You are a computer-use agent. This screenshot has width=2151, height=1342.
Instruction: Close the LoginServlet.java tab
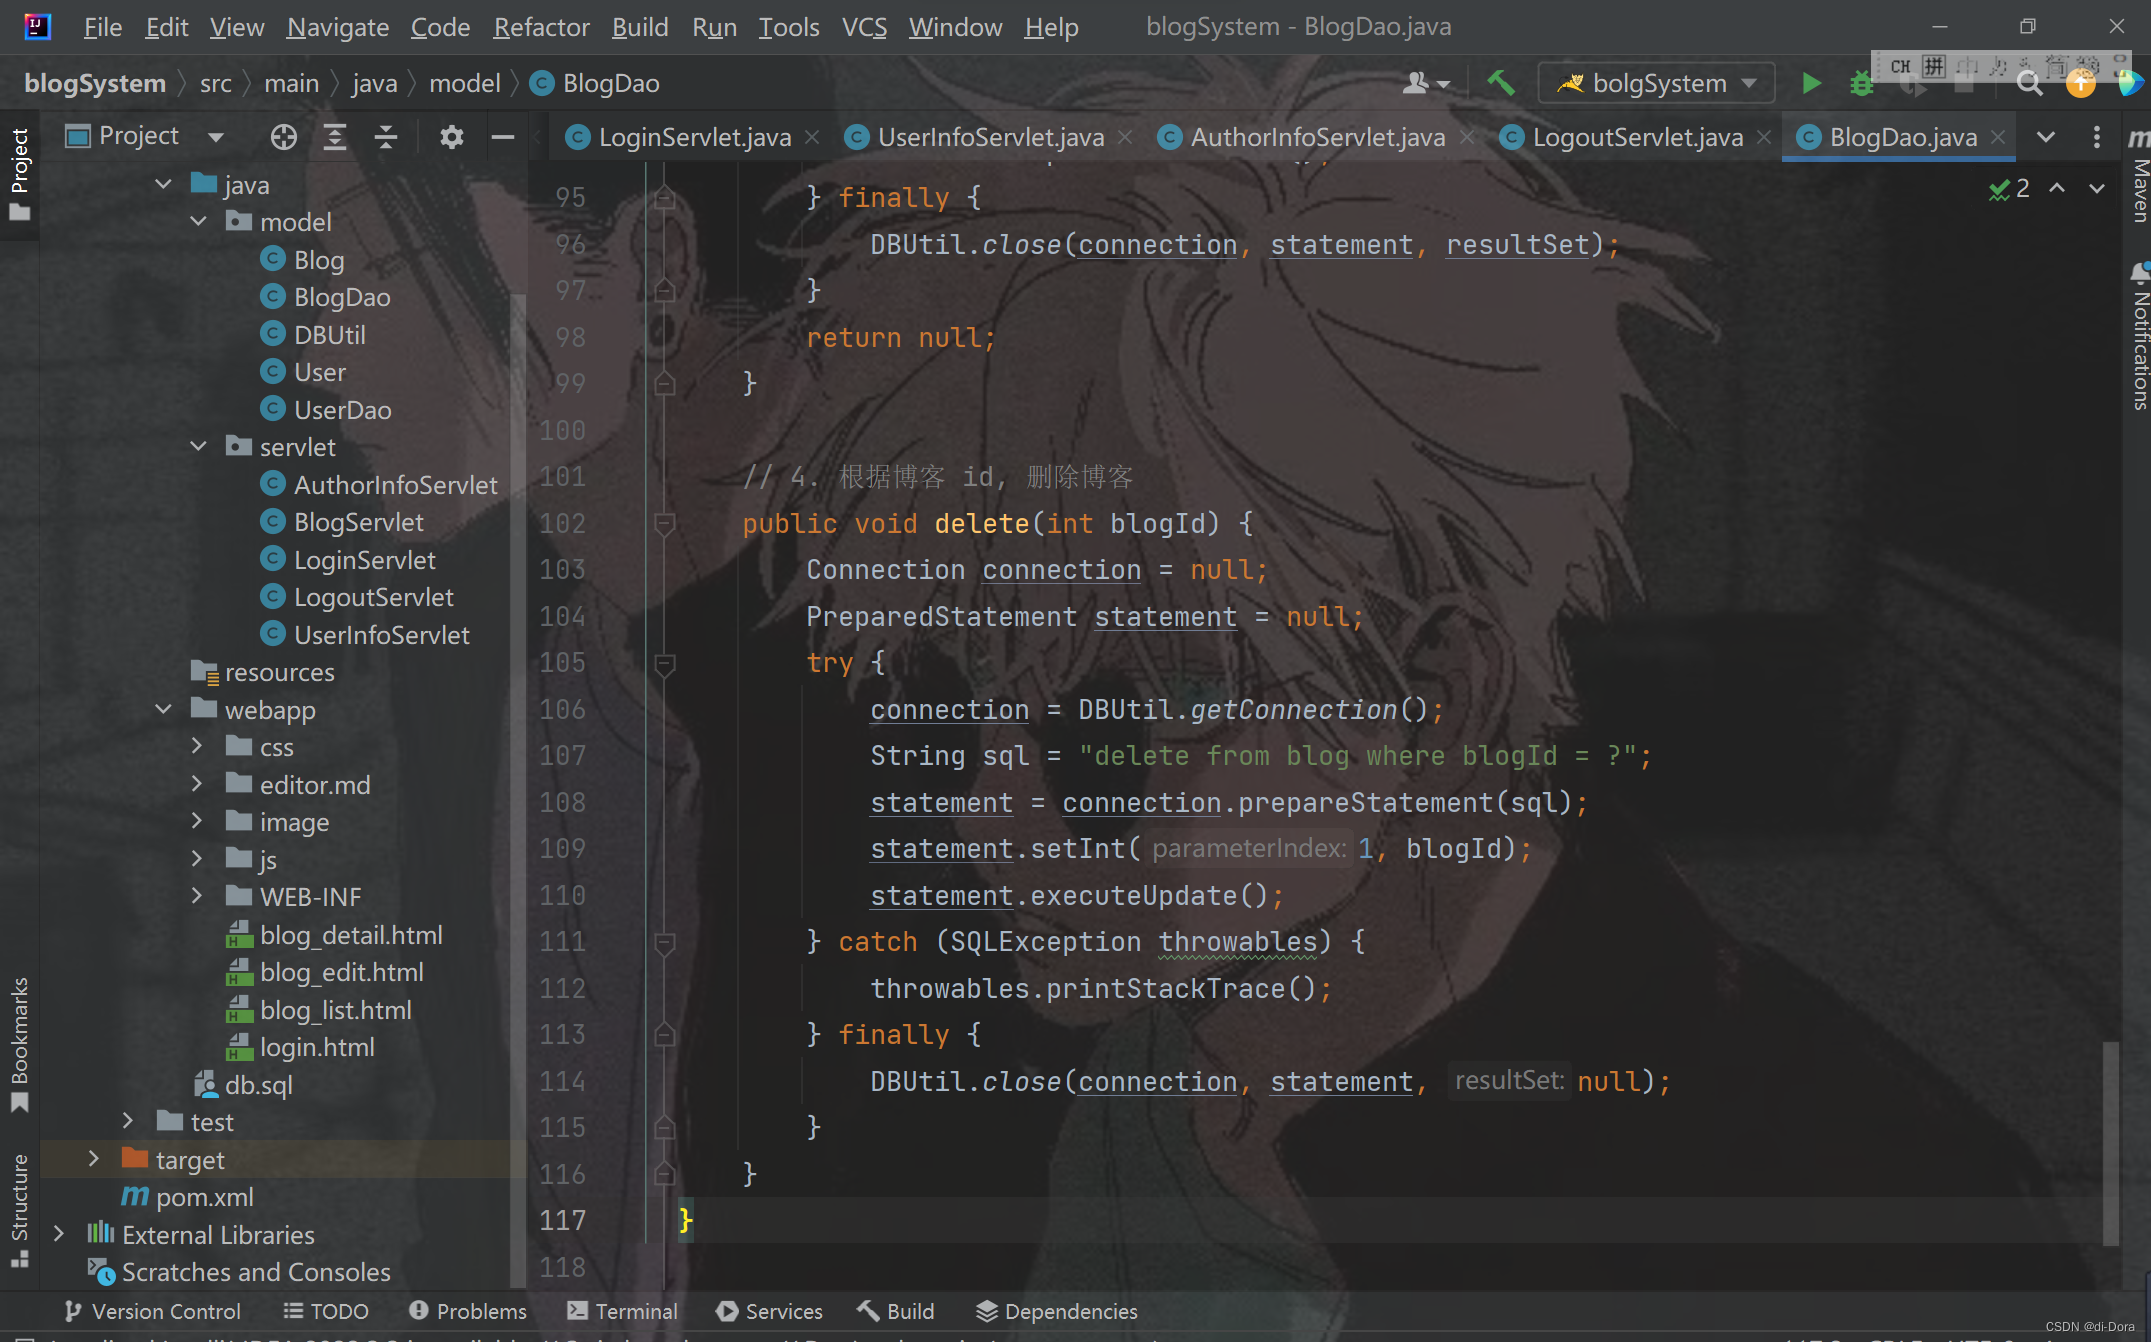coord(812,137)
